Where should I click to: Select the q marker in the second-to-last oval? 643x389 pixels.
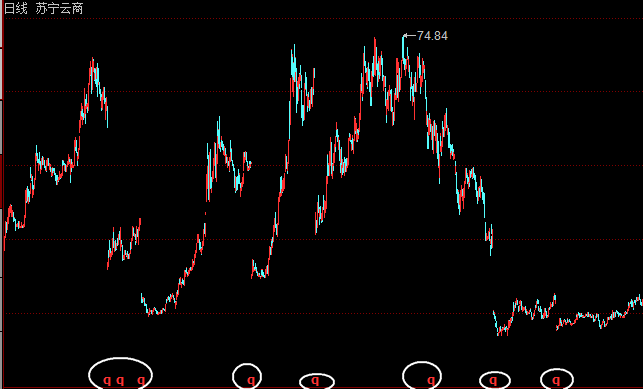tap(493, 380)
